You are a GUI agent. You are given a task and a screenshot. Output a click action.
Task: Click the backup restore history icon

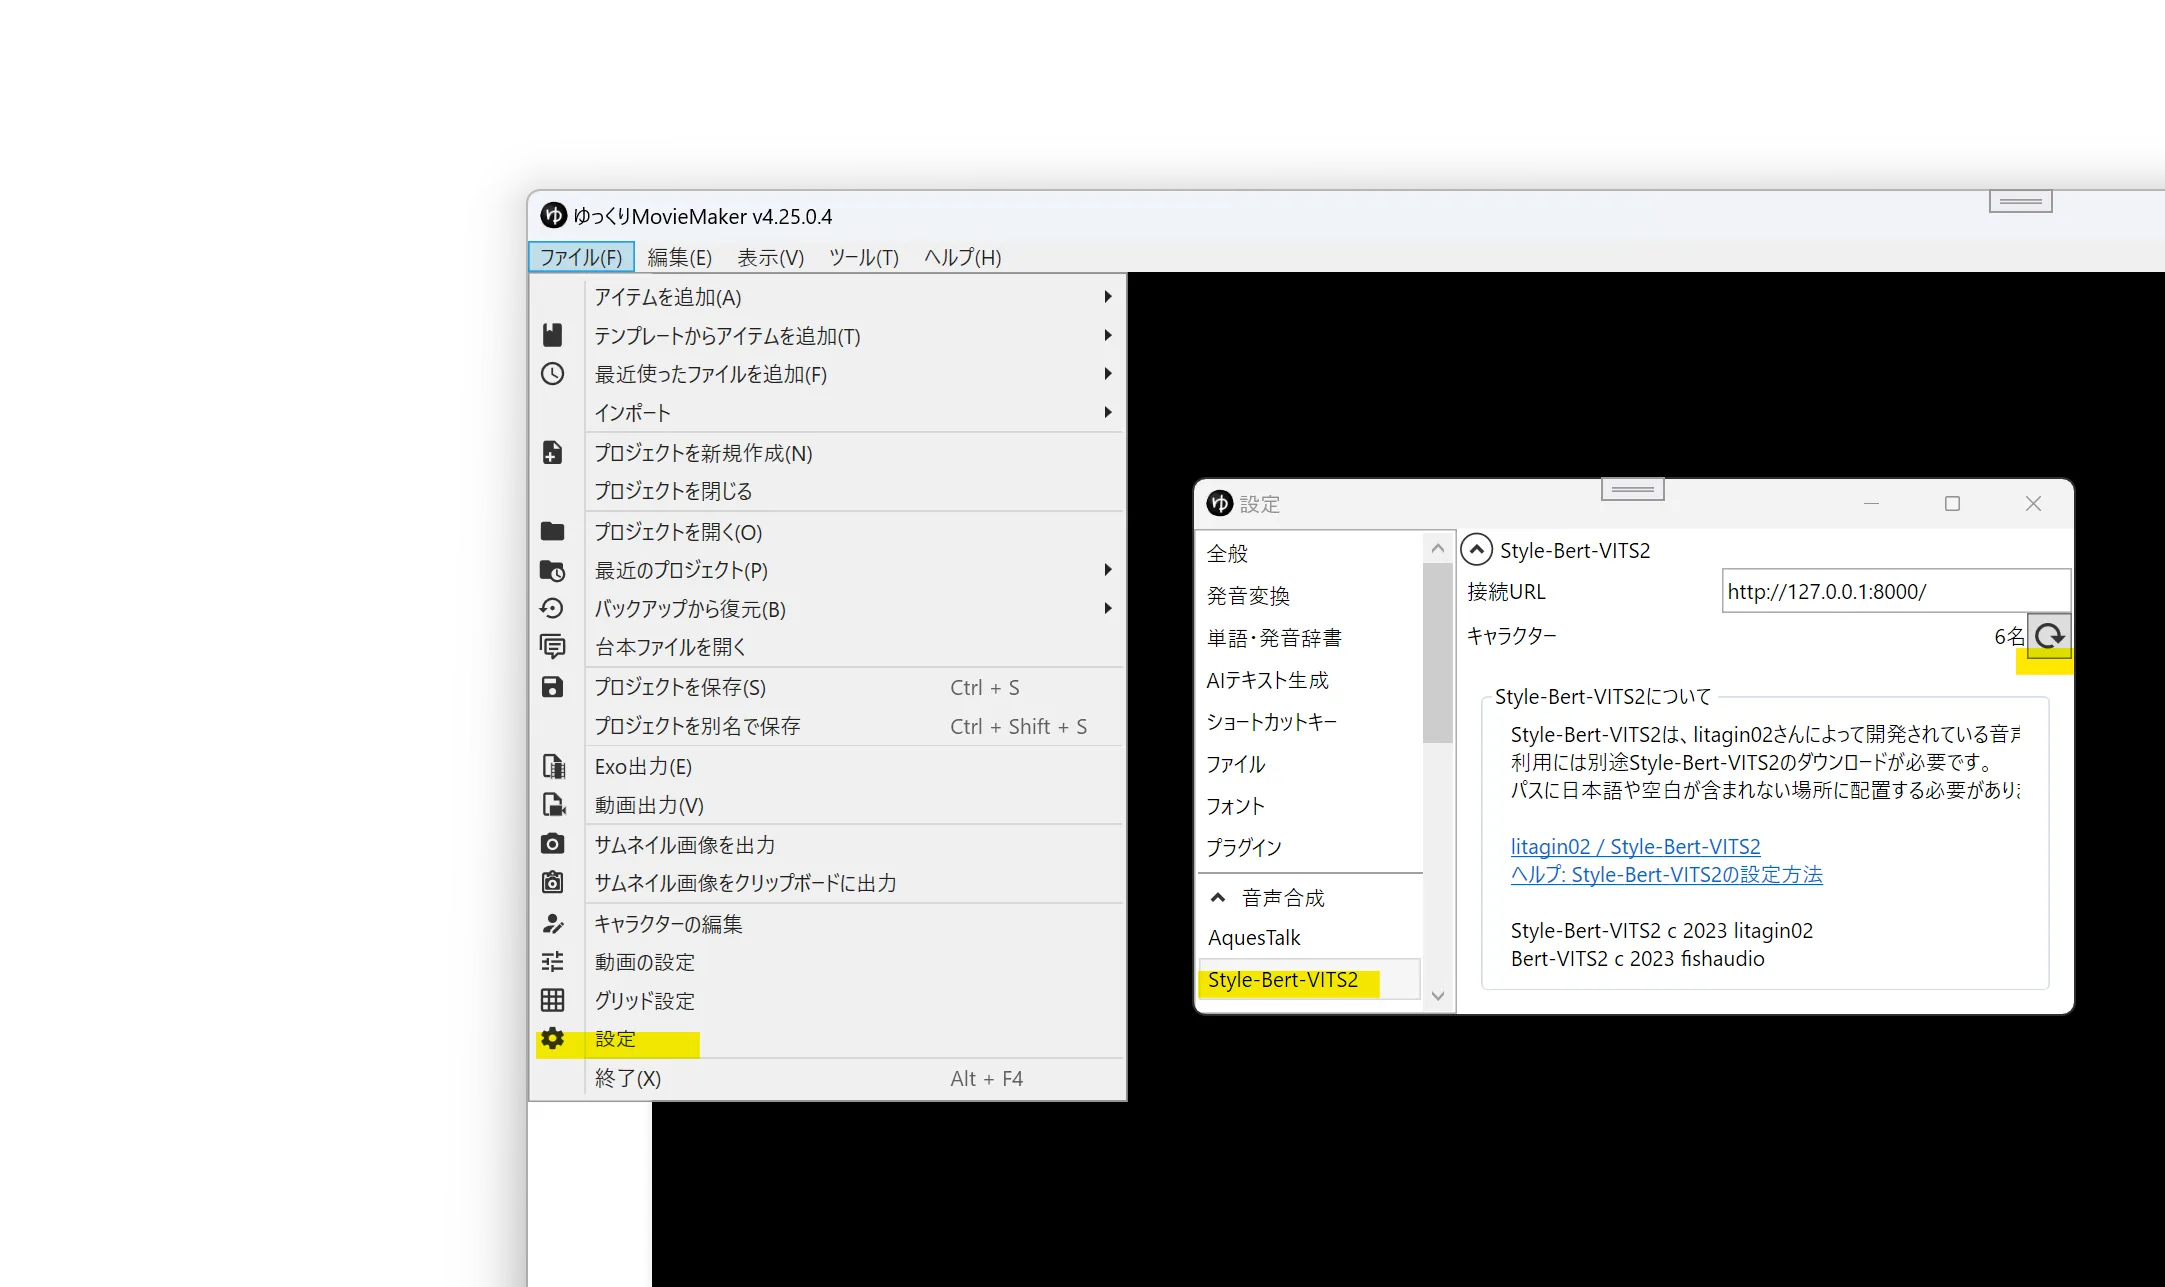tap(552, 608)
